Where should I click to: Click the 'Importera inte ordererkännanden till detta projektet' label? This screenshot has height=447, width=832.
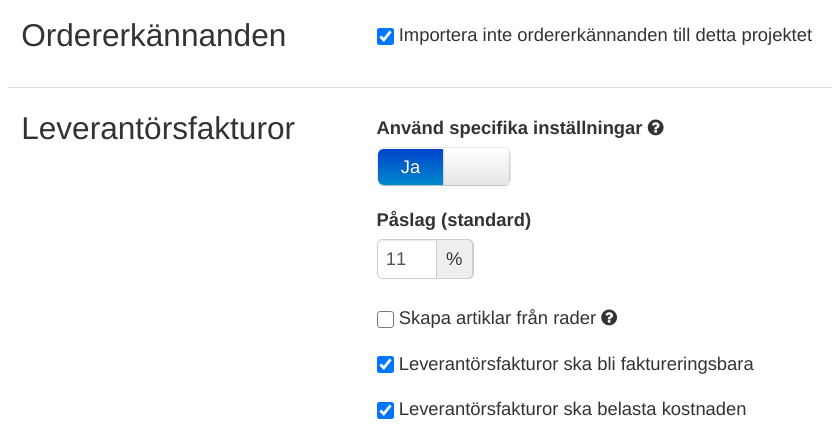pos(604,36)
